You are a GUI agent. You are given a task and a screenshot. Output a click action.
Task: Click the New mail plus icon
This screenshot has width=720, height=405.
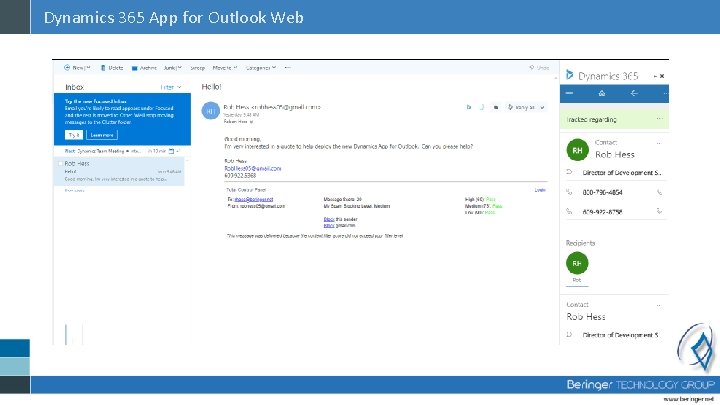coord(67,68)
